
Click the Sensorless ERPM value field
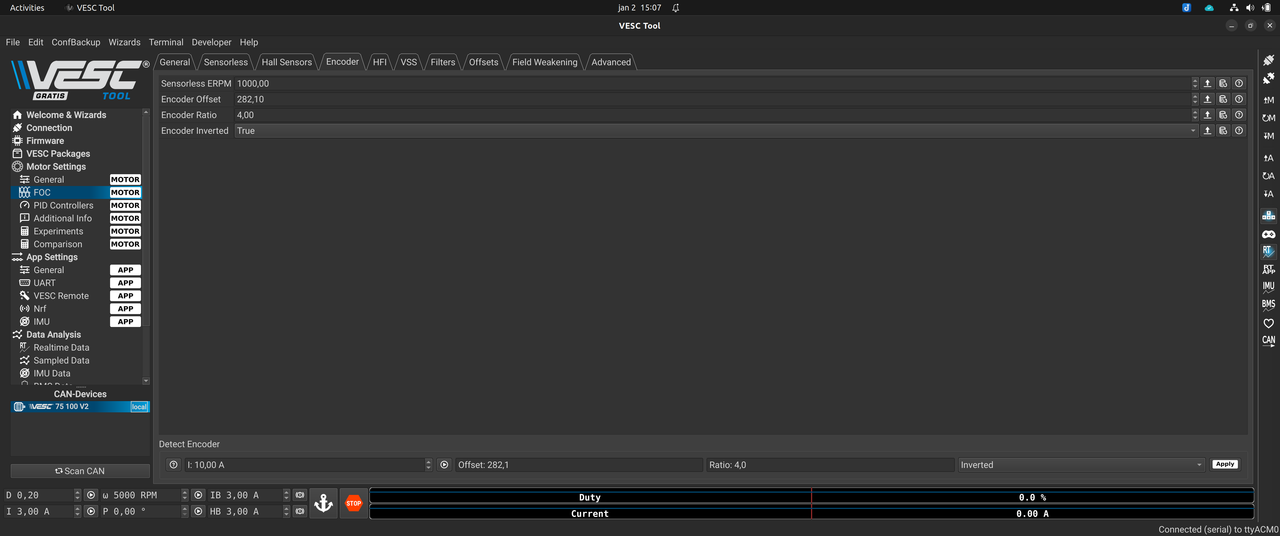coord(711,84)
